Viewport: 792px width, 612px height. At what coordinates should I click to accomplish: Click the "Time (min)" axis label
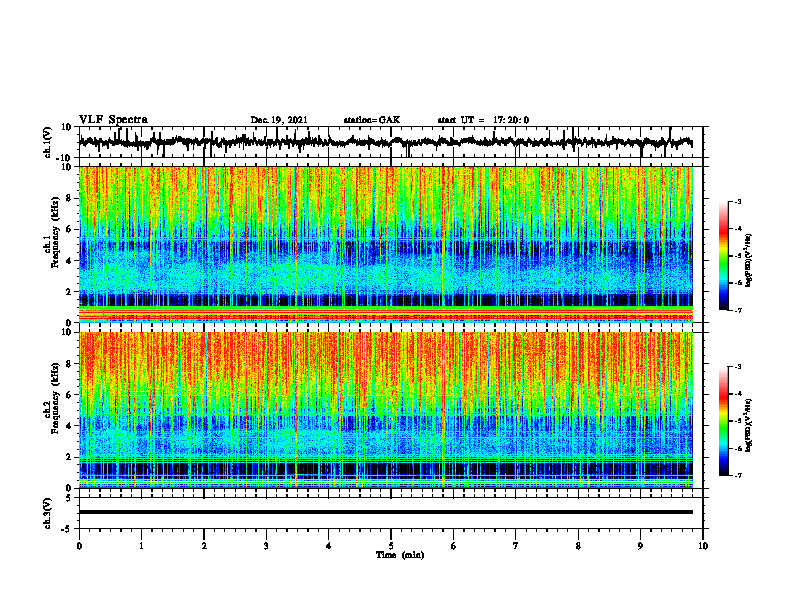coord(400,555)
